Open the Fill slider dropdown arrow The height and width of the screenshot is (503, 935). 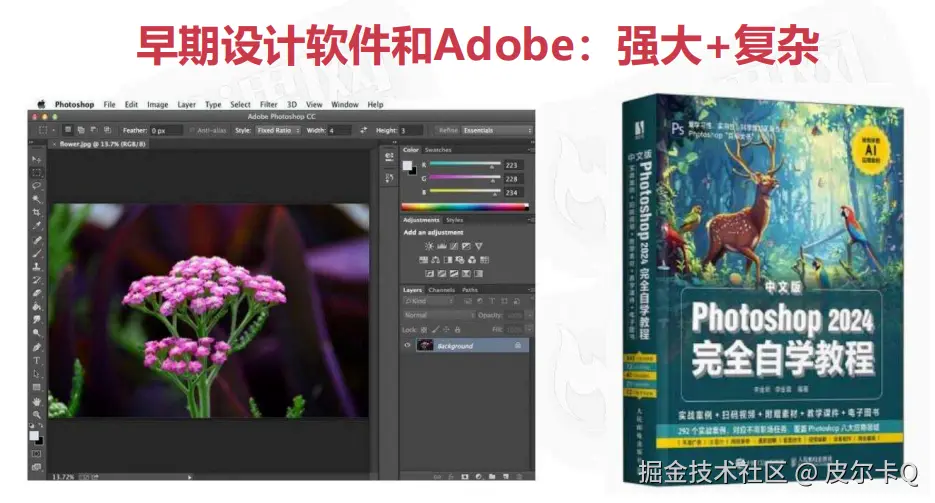coord(530,329)
